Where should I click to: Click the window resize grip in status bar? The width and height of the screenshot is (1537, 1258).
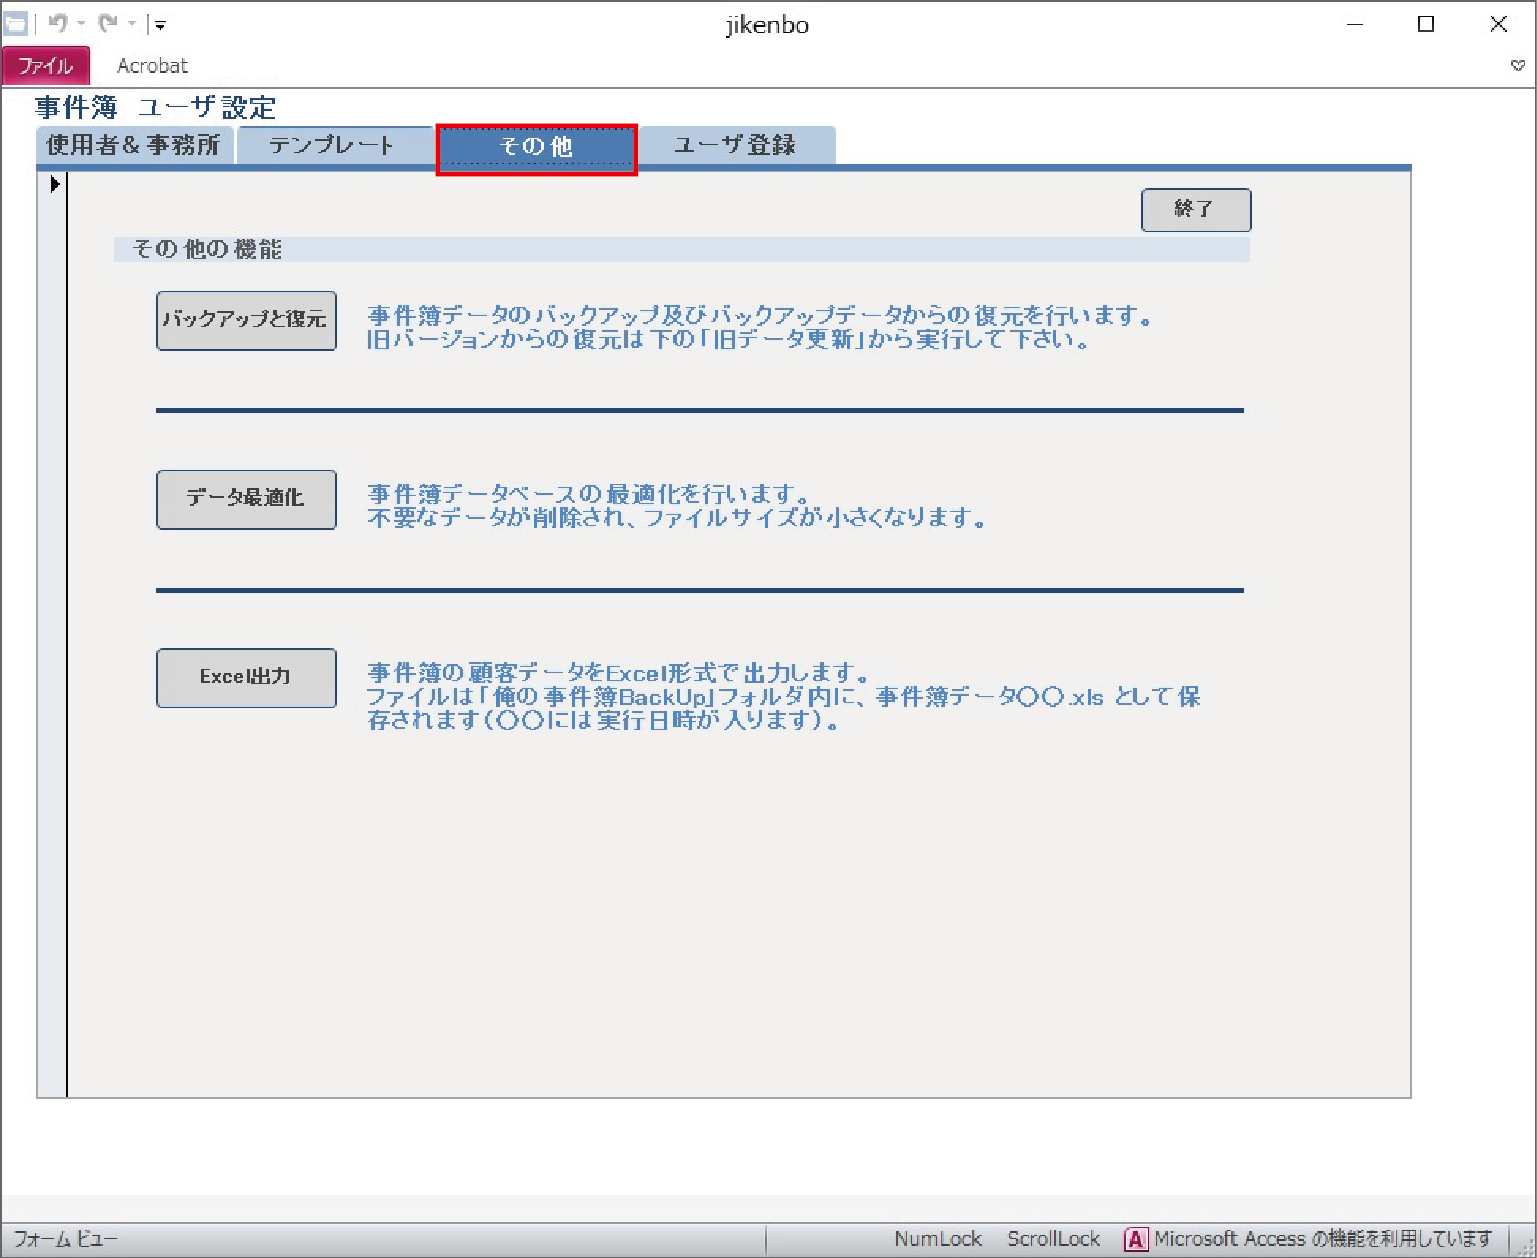(1525, 1246)
